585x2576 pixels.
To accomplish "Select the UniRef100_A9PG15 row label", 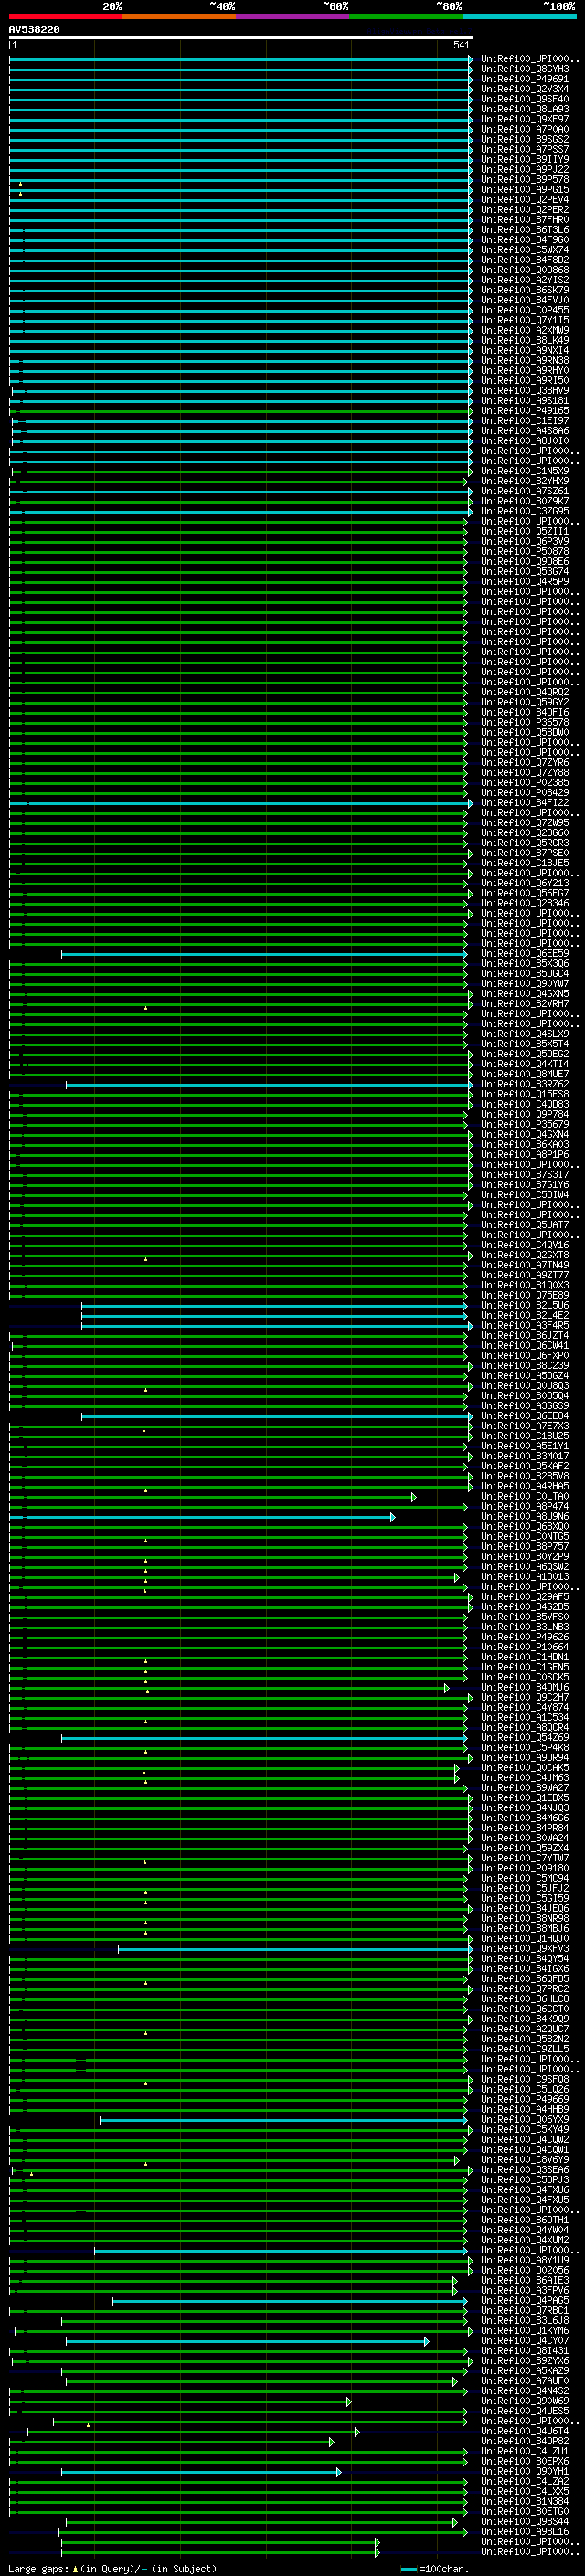I will pos(525,190).
